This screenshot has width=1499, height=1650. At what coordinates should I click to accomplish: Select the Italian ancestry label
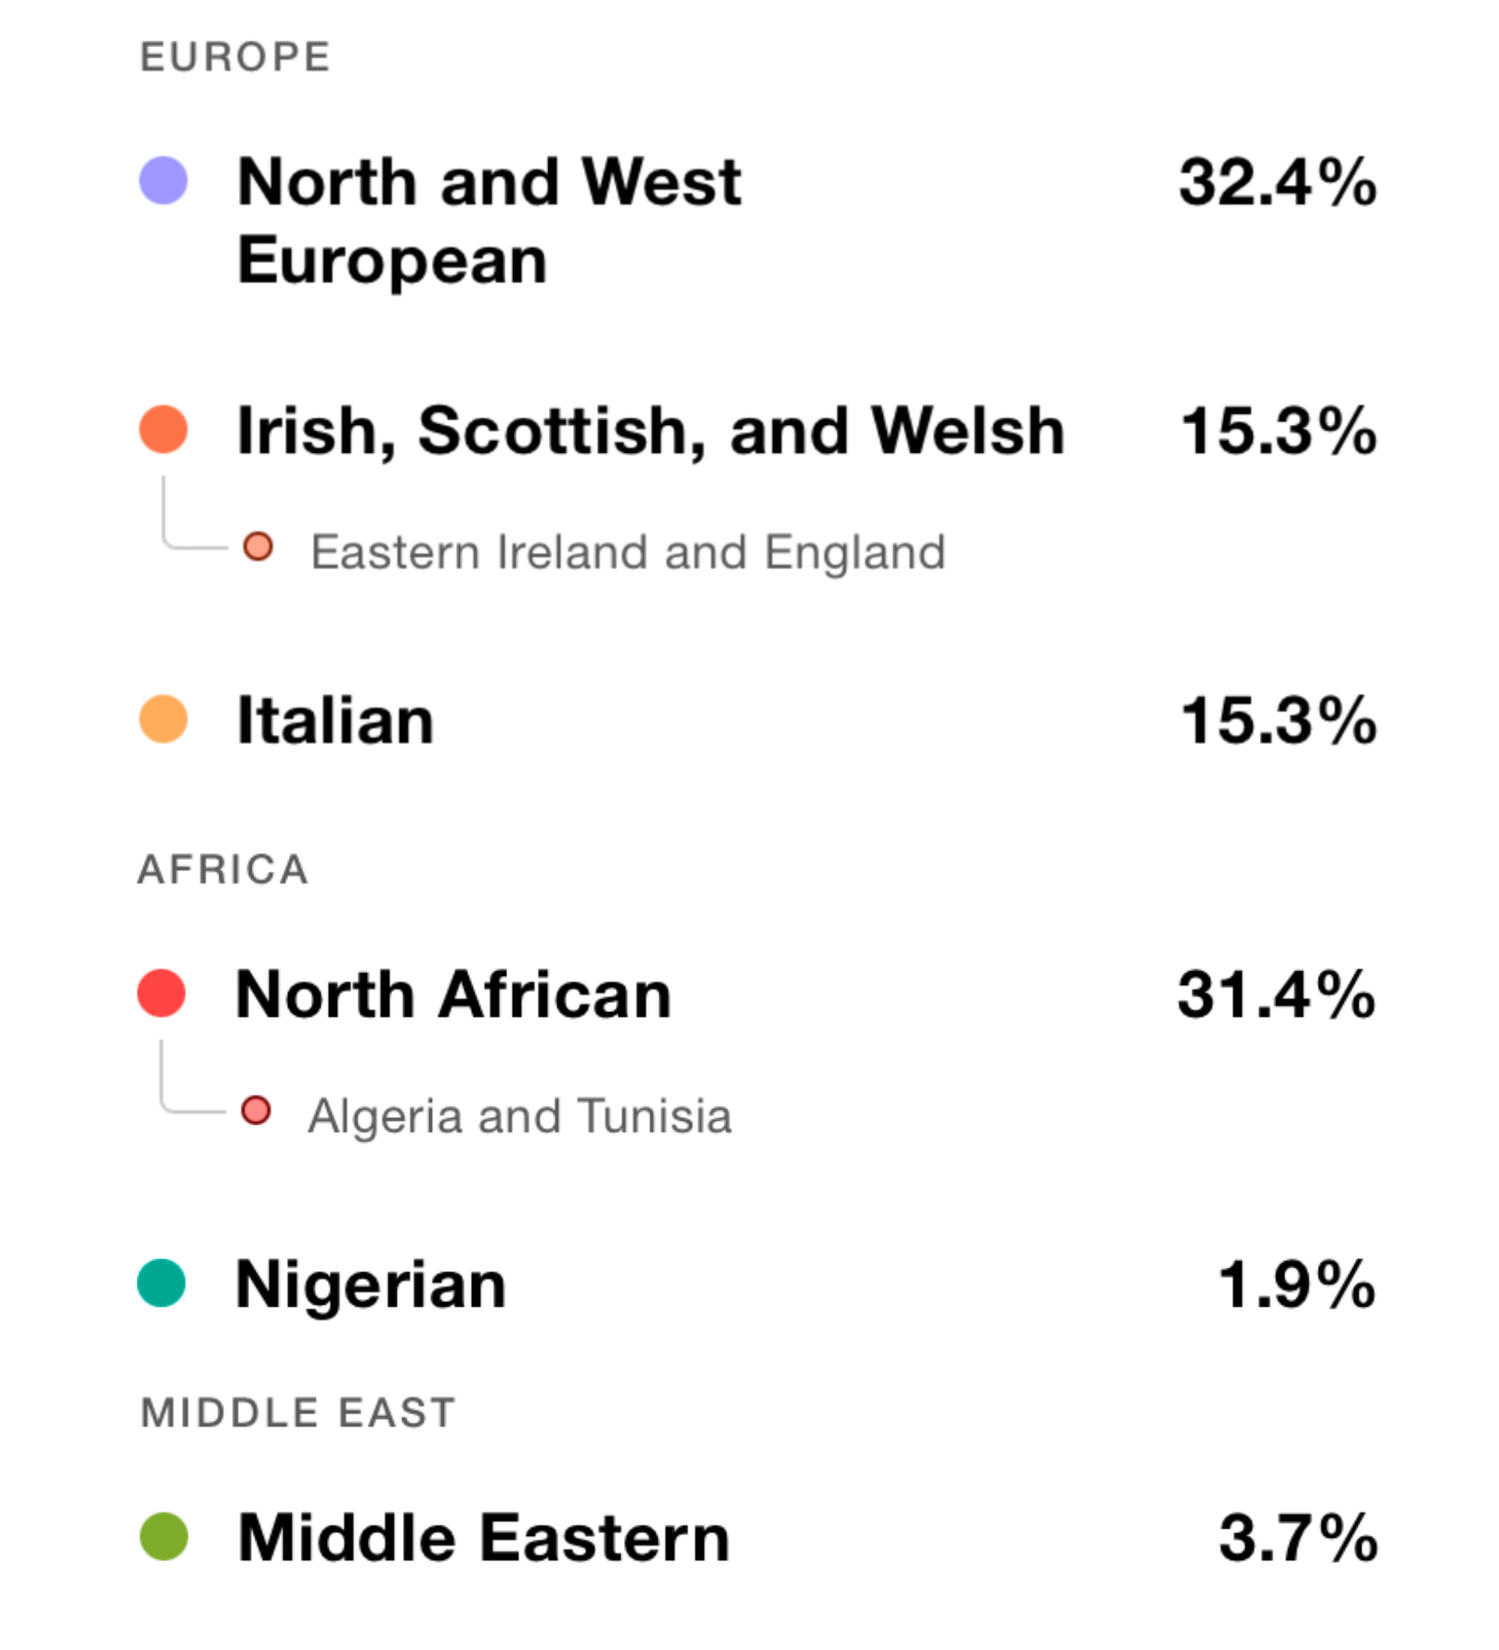pyautogui.click(x=335, y=720)
